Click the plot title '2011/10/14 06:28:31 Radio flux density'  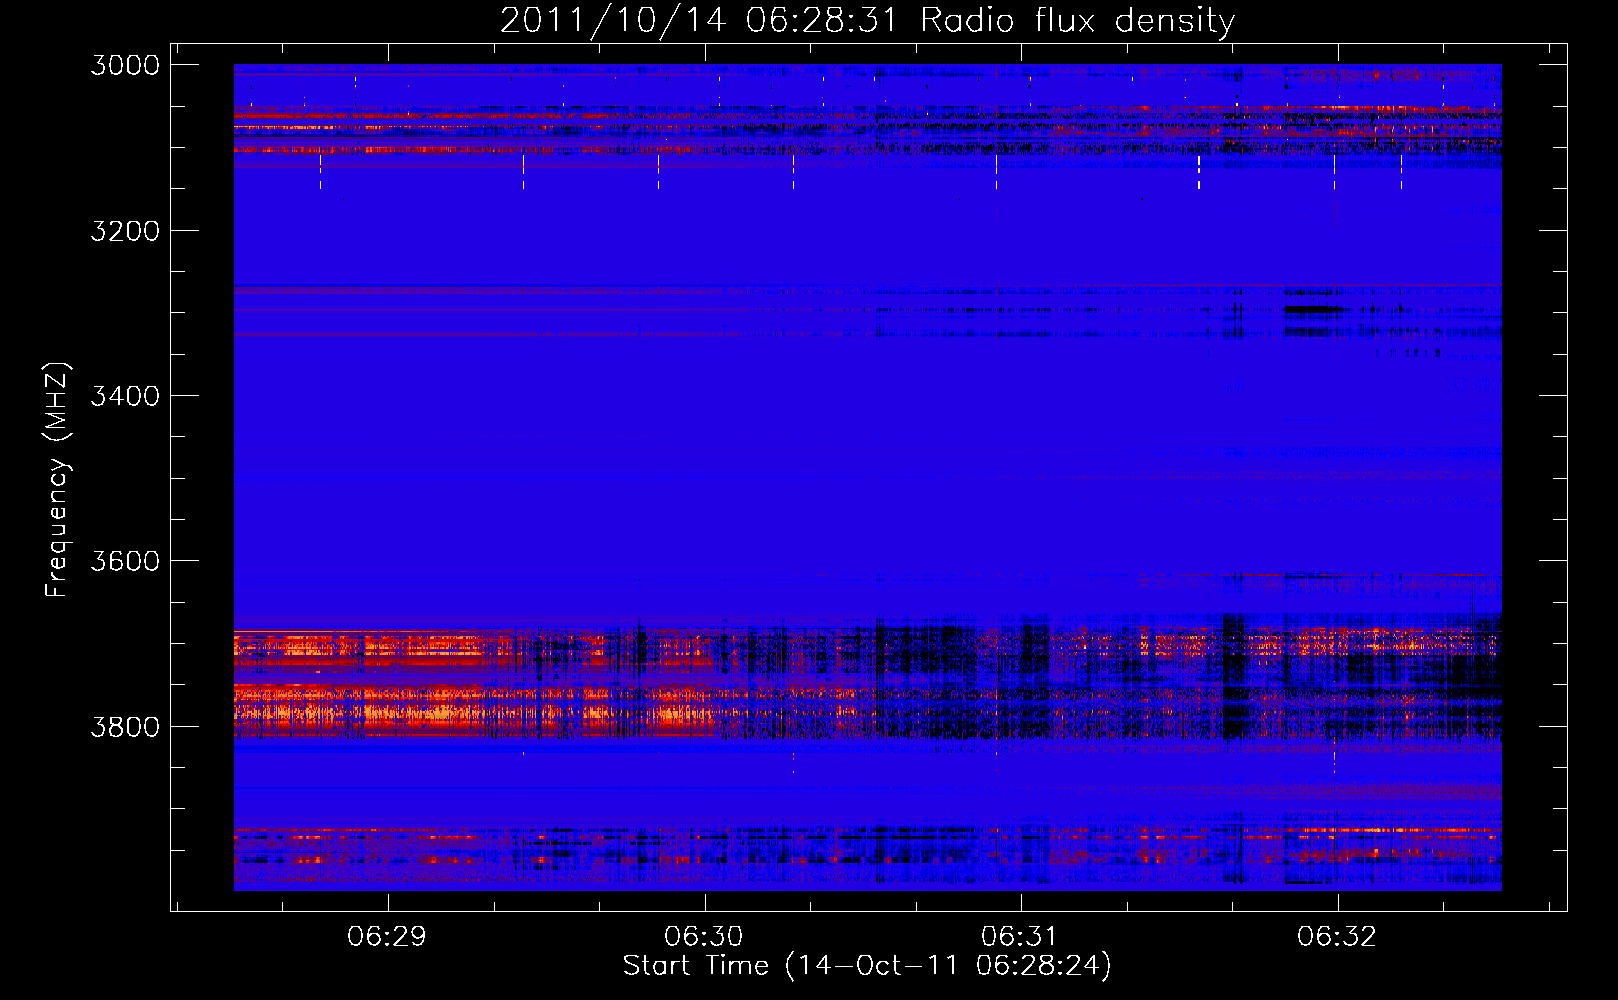click(x=867, y=20)
